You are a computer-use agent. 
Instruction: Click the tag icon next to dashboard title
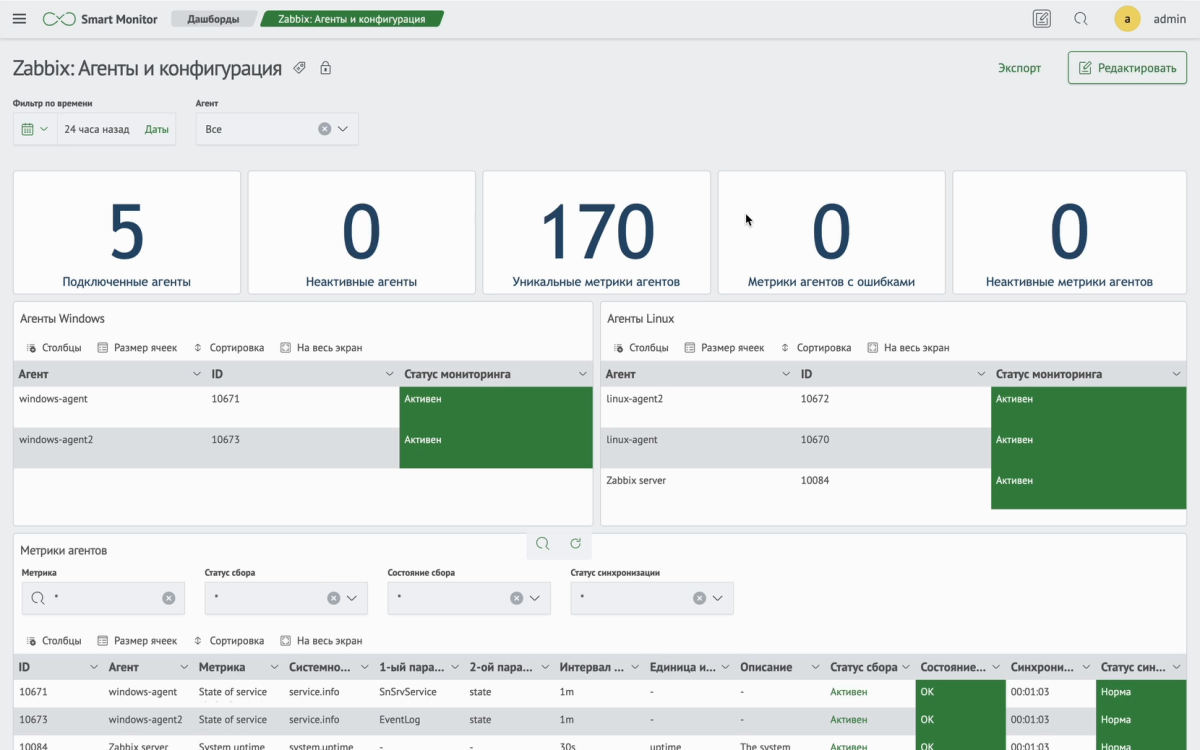(x=299, y=68)
